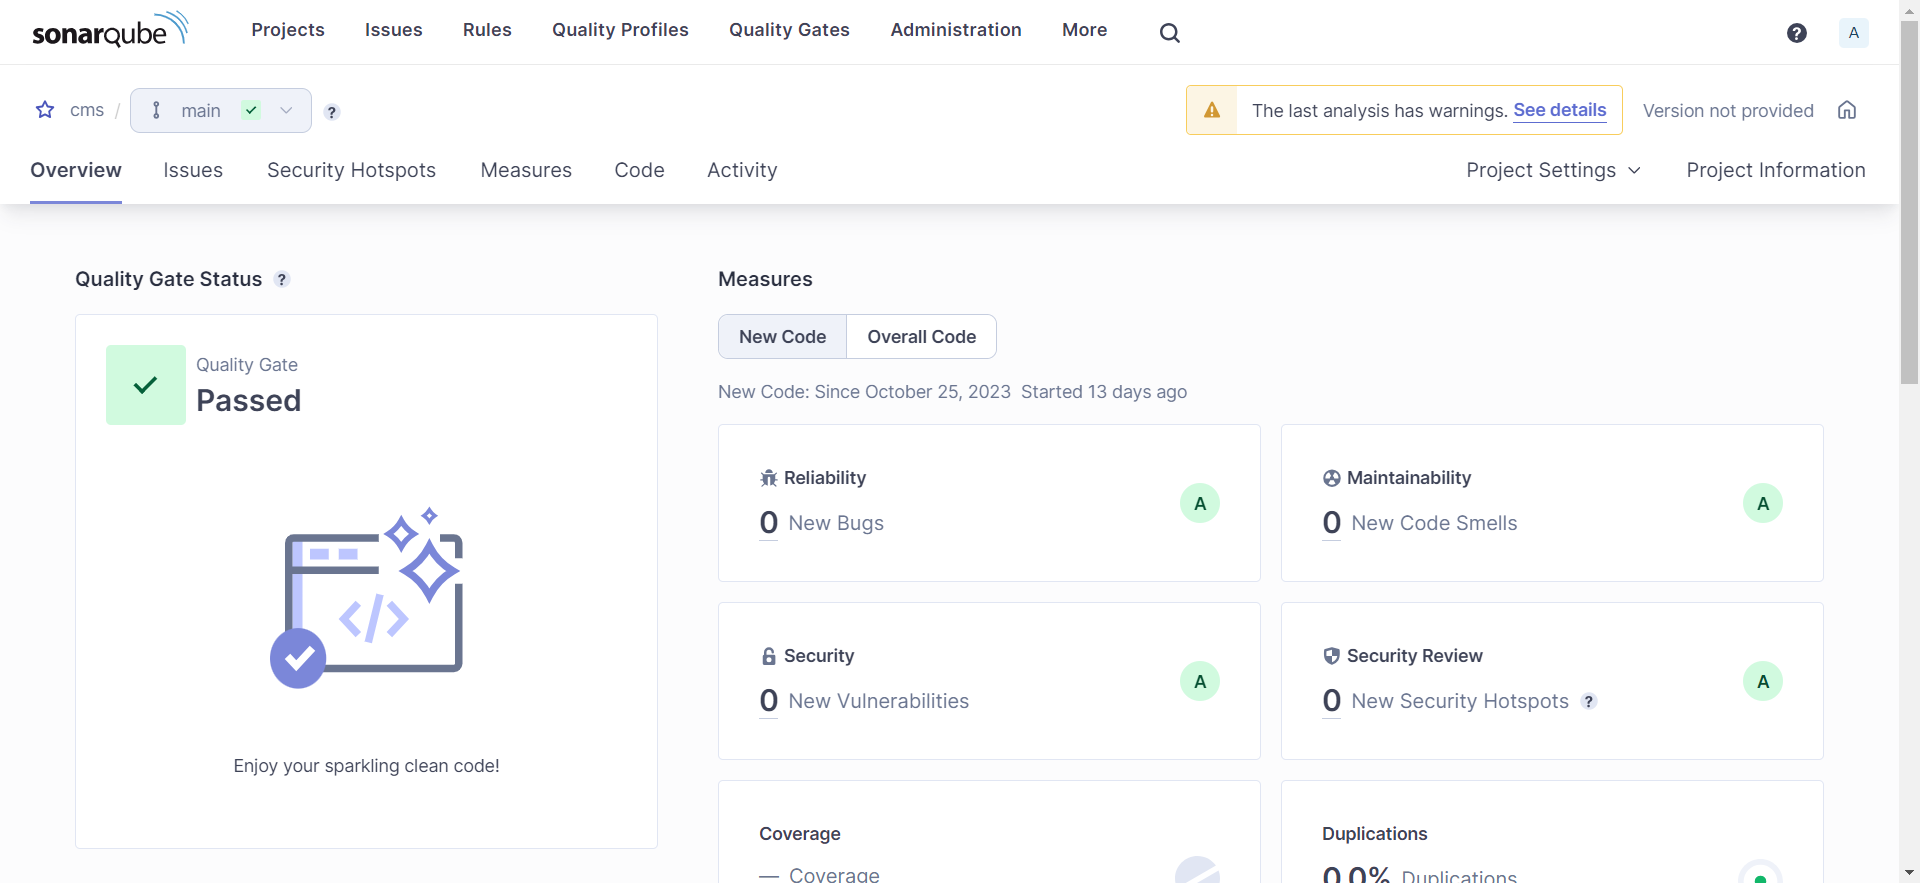The width and height of the screenshot is (1920, 883).
Task: Click 'New Code: Since October 25, 2023' text
Action: pyautogui.click(x=864, y=392)
